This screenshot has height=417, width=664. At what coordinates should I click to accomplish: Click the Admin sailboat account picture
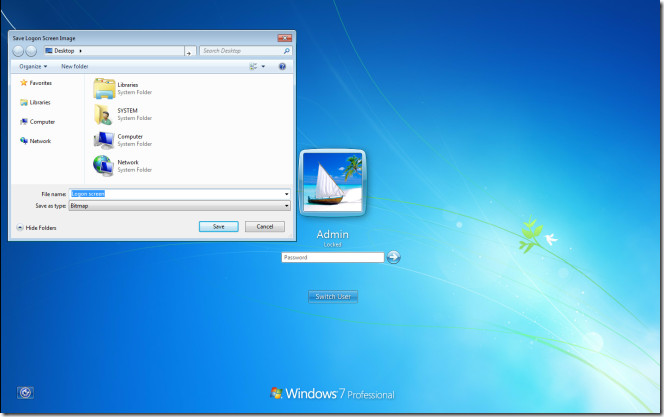[332, 183]
